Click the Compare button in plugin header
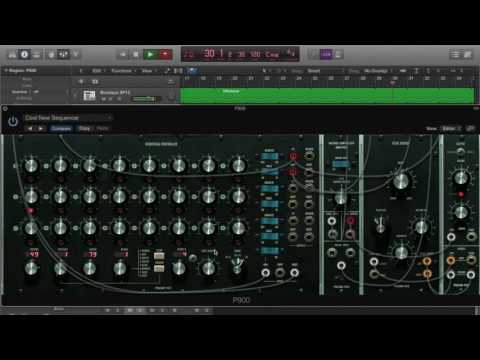 click(x=61, y=128)
